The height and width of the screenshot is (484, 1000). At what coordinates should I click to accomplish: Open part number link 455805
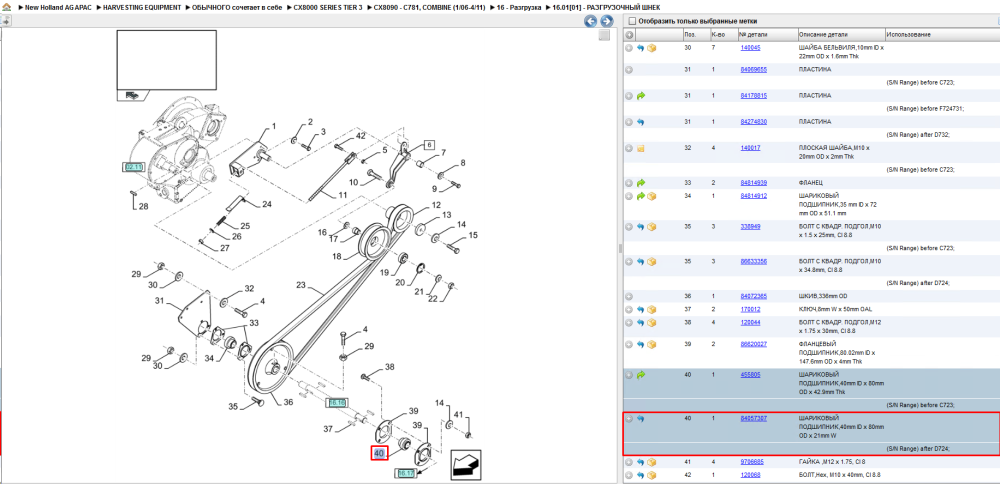pos(750,375)
